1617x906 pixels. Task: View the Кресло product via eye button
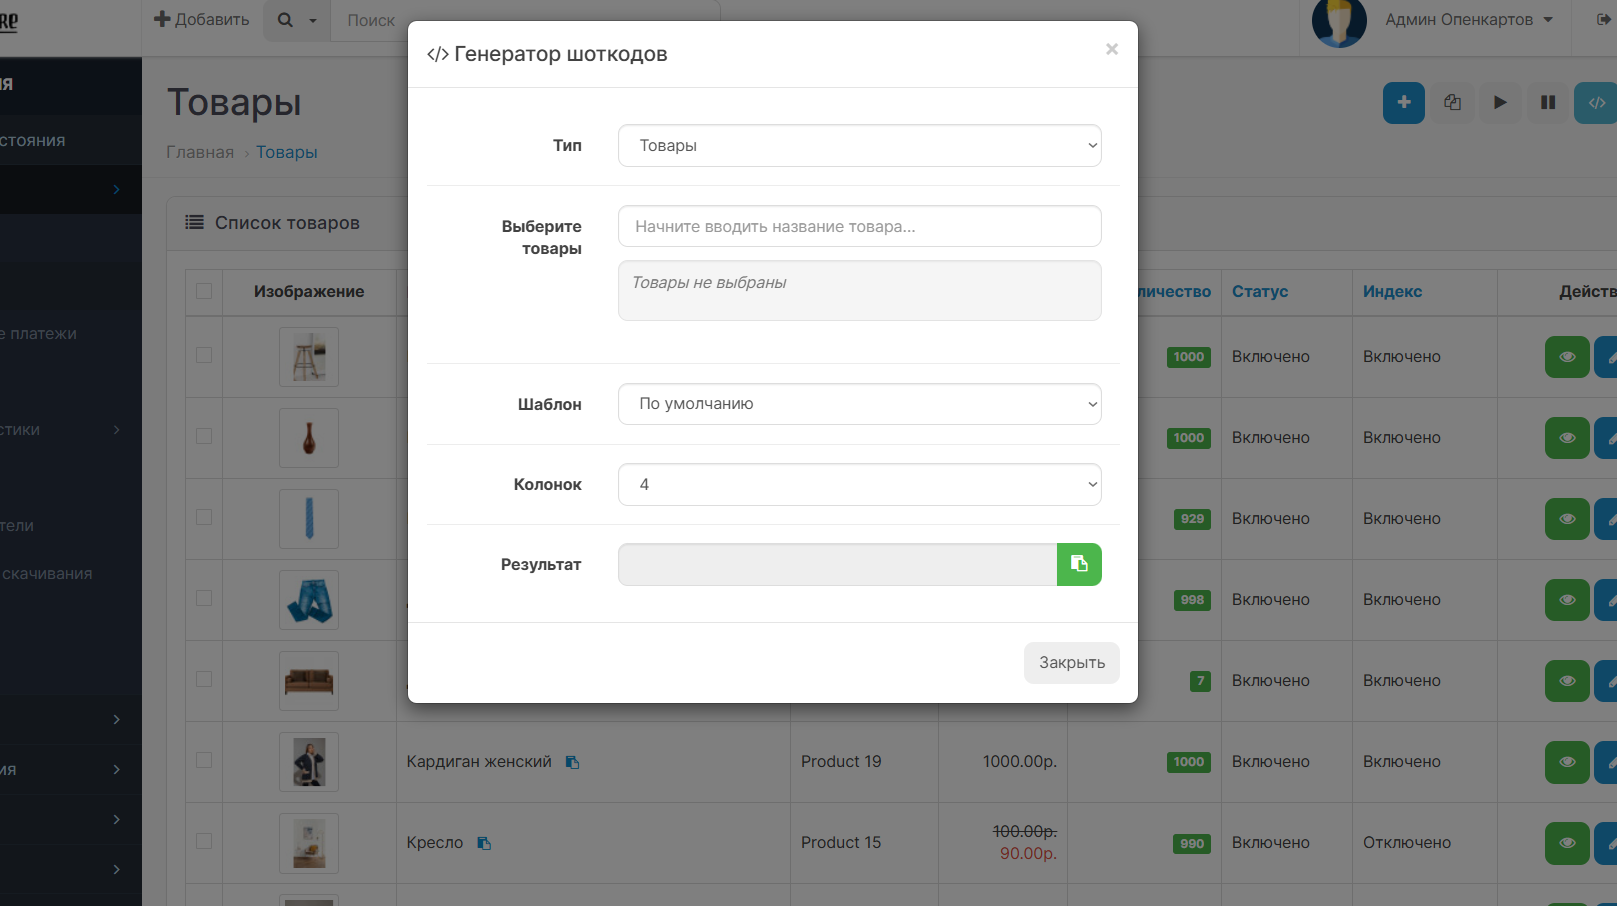1567,843
